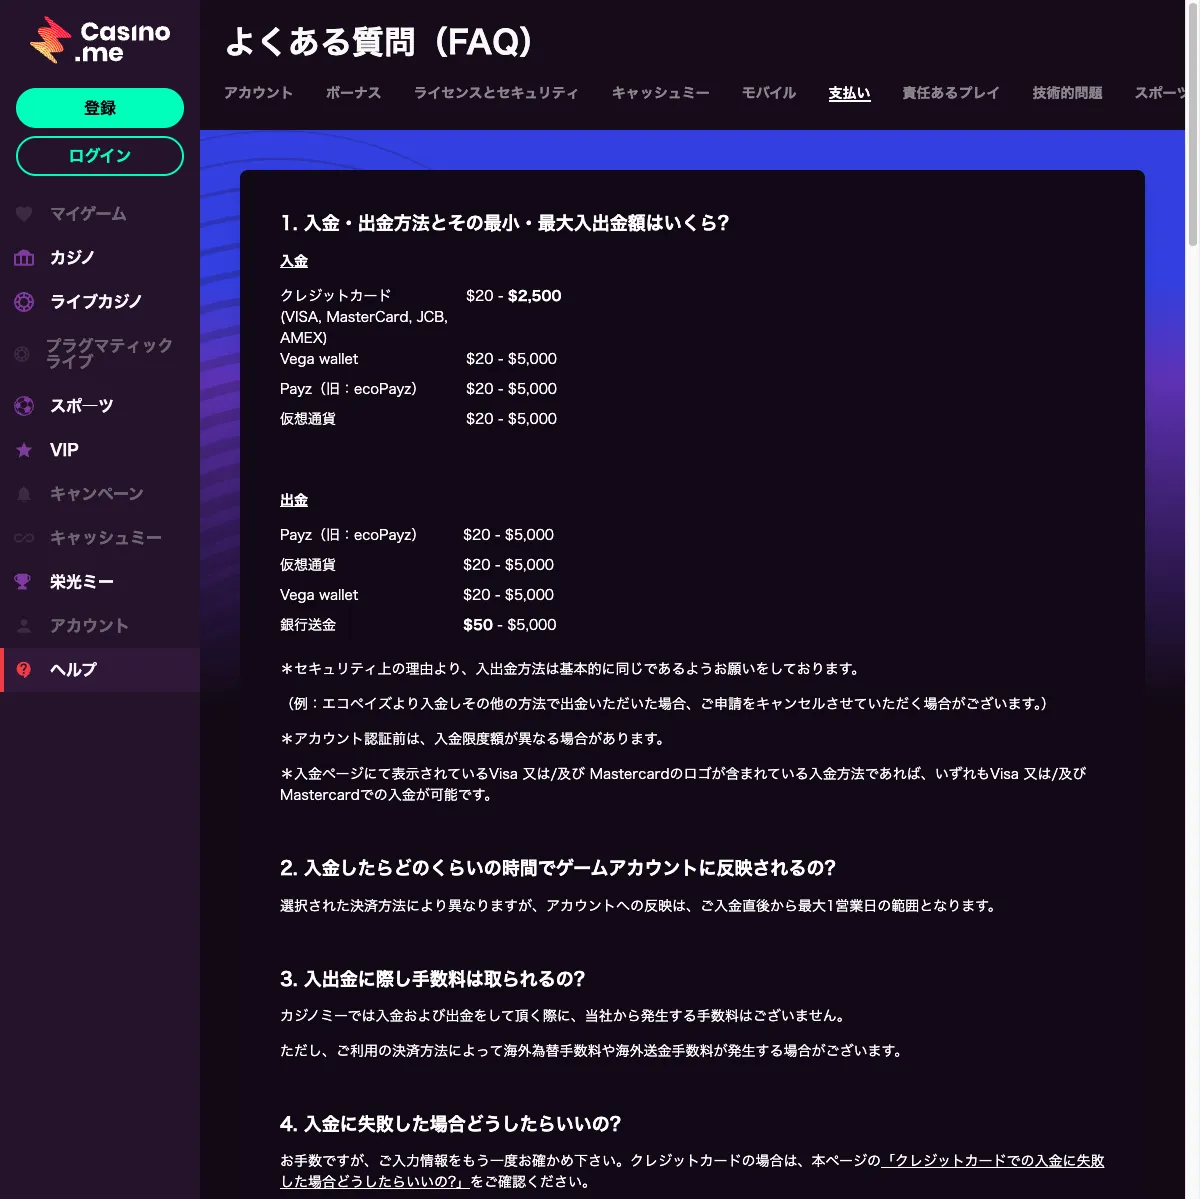The width and height of the screenshot is (1200, 1199).
Task: Switch to the アカウント FAQ tab
Action: [258, 93]
